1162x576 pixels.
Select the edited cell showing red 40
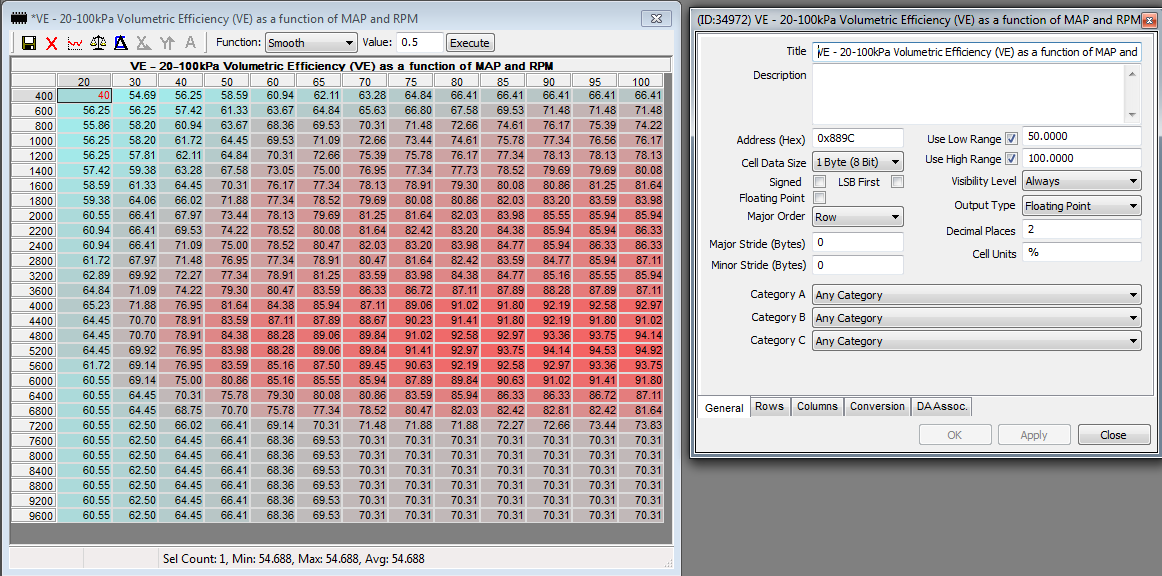85,95
